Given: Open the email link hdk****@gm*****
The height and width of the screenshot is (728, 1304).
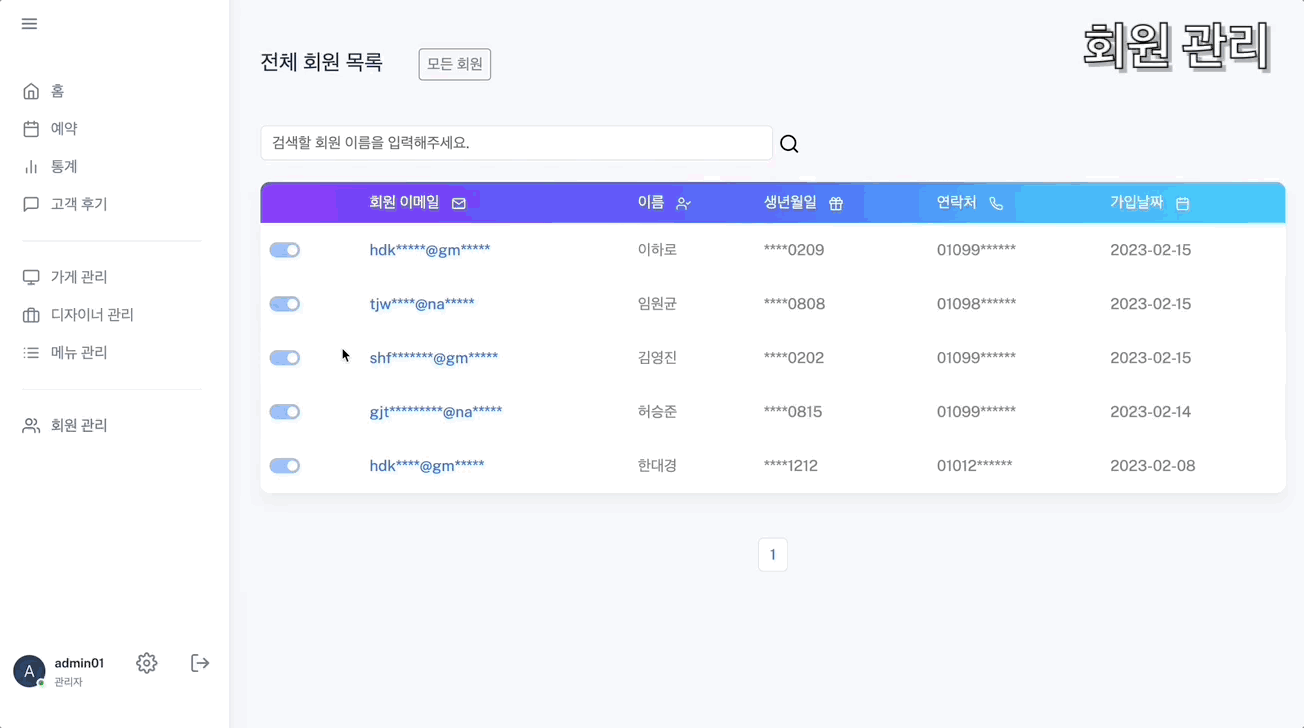Looking at the screenshot, I should click(x=427, y=466).
